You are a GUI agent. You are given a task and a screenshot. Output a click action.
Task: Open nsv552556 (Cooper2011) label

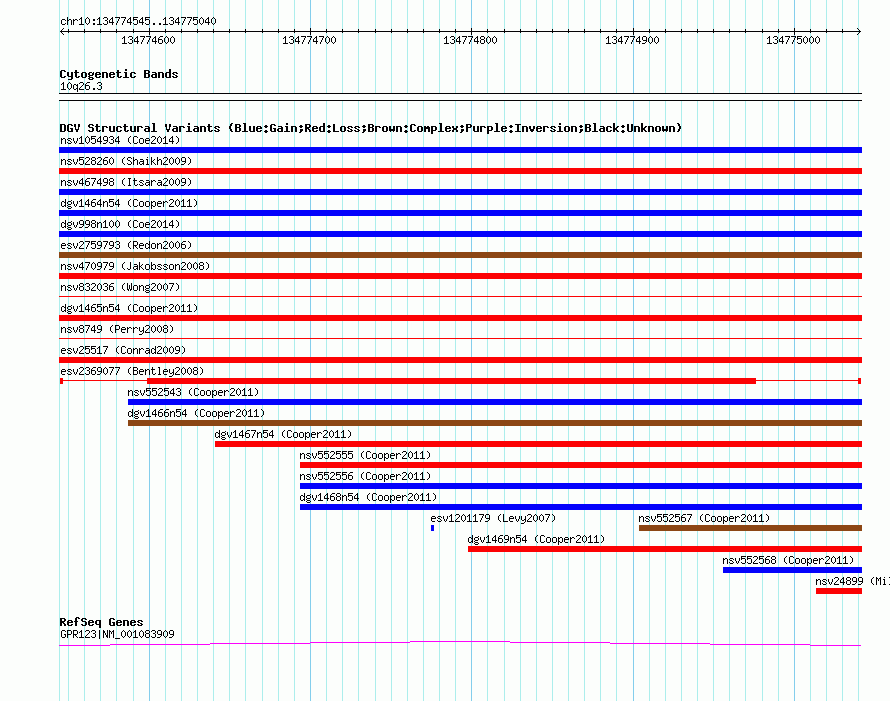(x=365, y=476)
